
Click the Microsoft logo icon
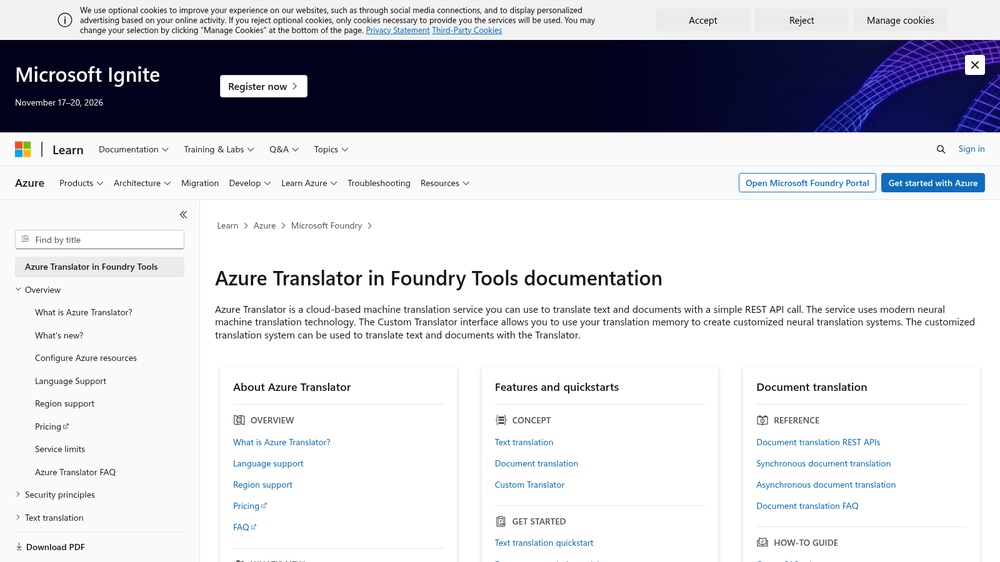click(x=23, y=149)
